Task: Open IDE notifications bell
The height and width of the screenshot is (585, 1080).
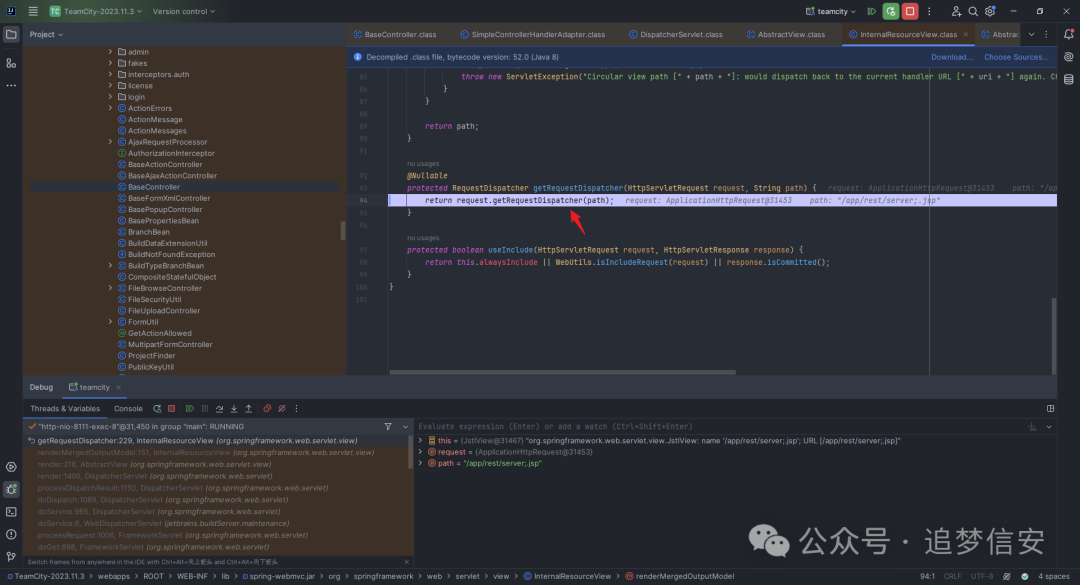Action: tap(1068, 34)
